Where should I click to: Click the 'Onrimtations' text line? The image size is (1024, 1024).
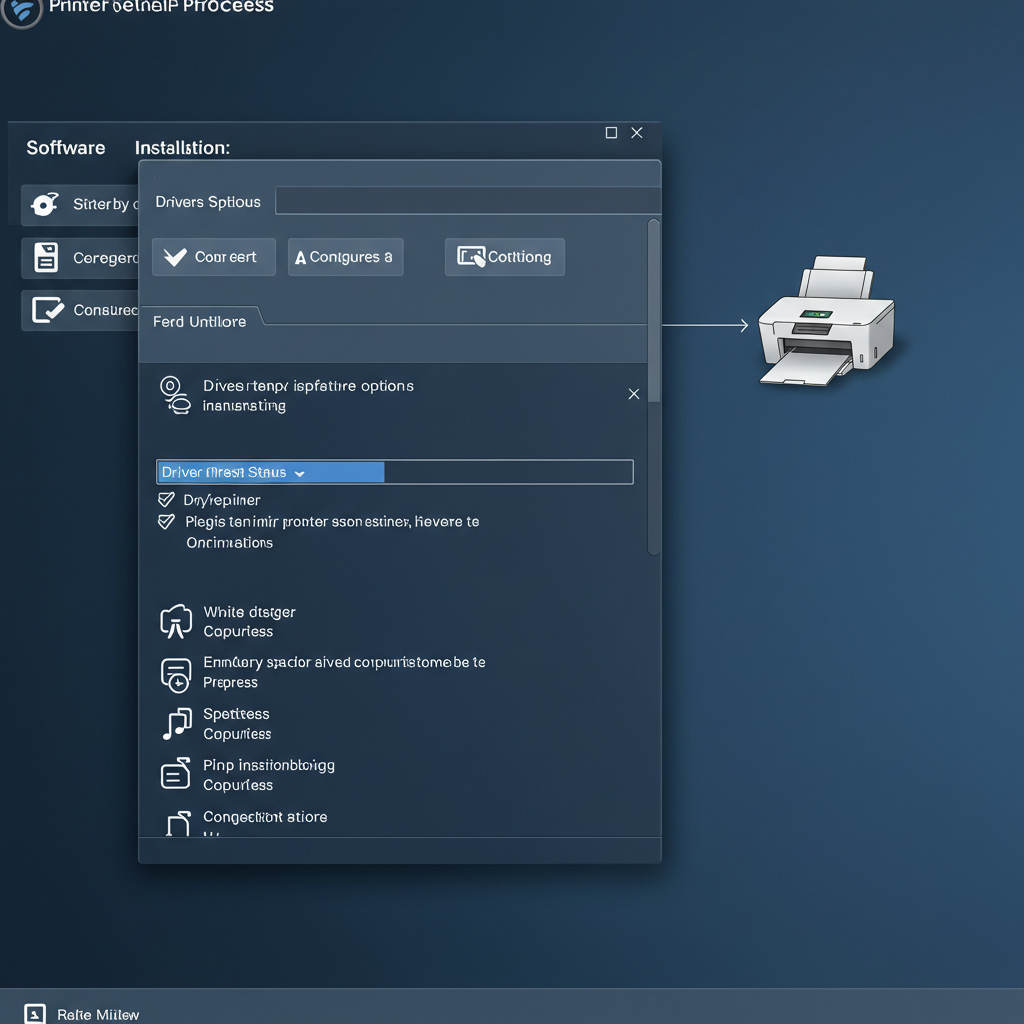[x=229, y=543]
